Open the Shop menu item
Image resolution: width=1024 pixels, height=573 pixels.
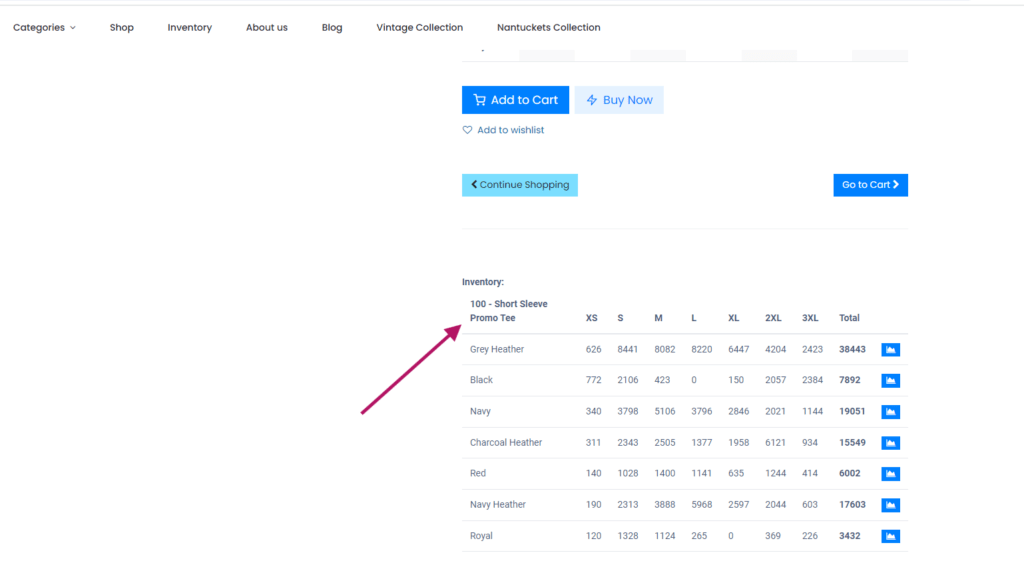pos(122,28)
